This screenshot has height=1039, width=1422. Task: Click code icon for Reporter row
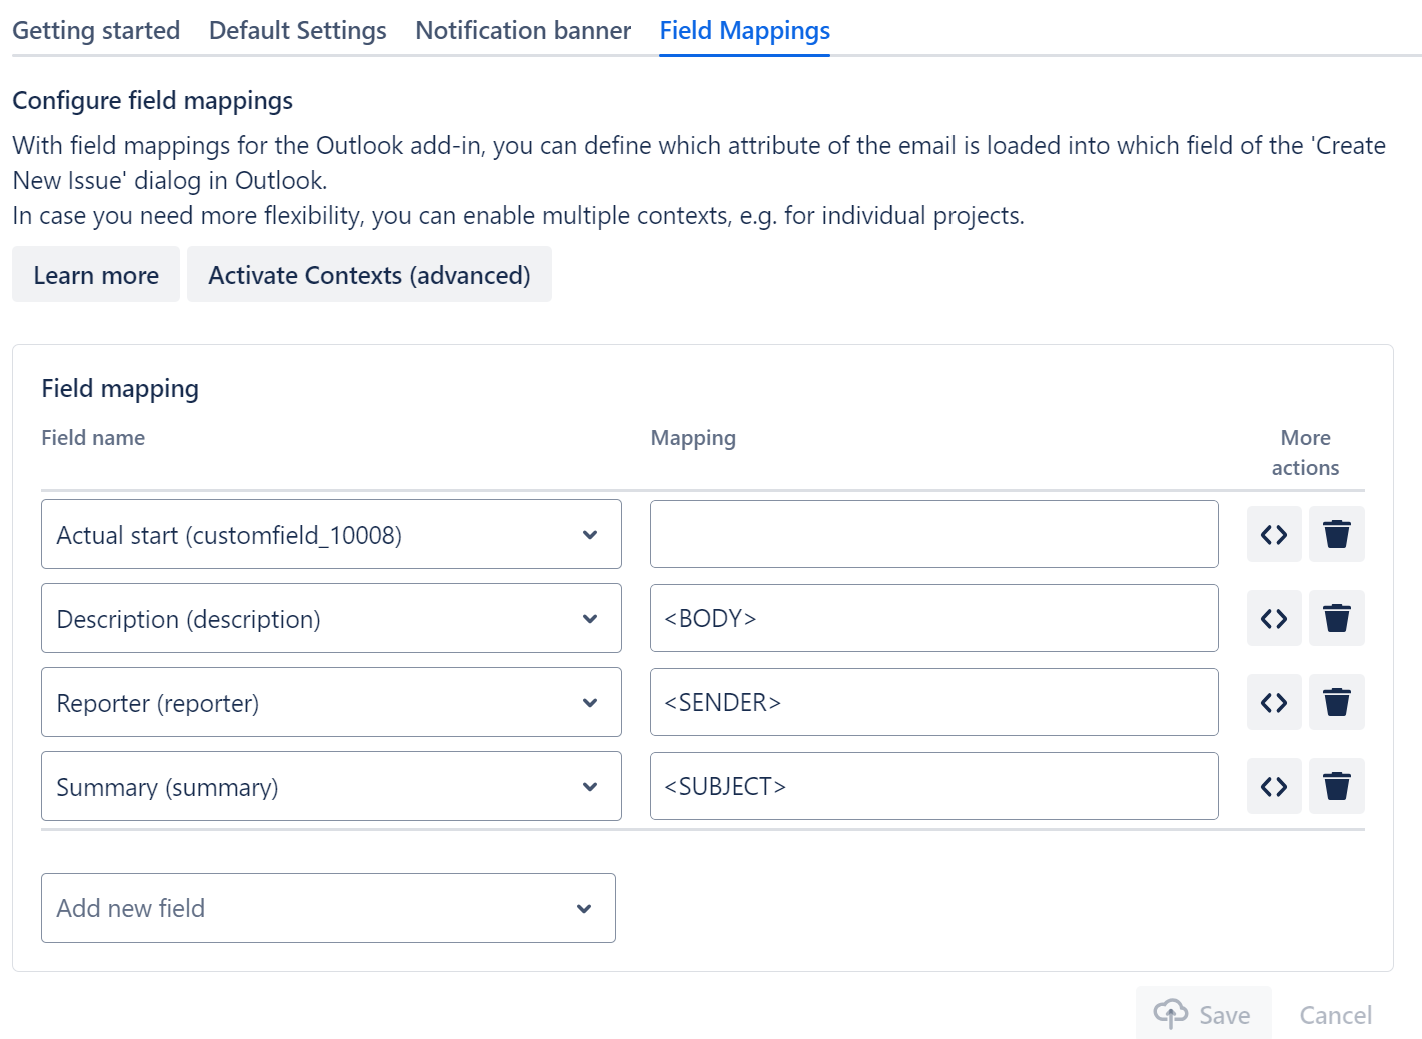point(1273,703)
